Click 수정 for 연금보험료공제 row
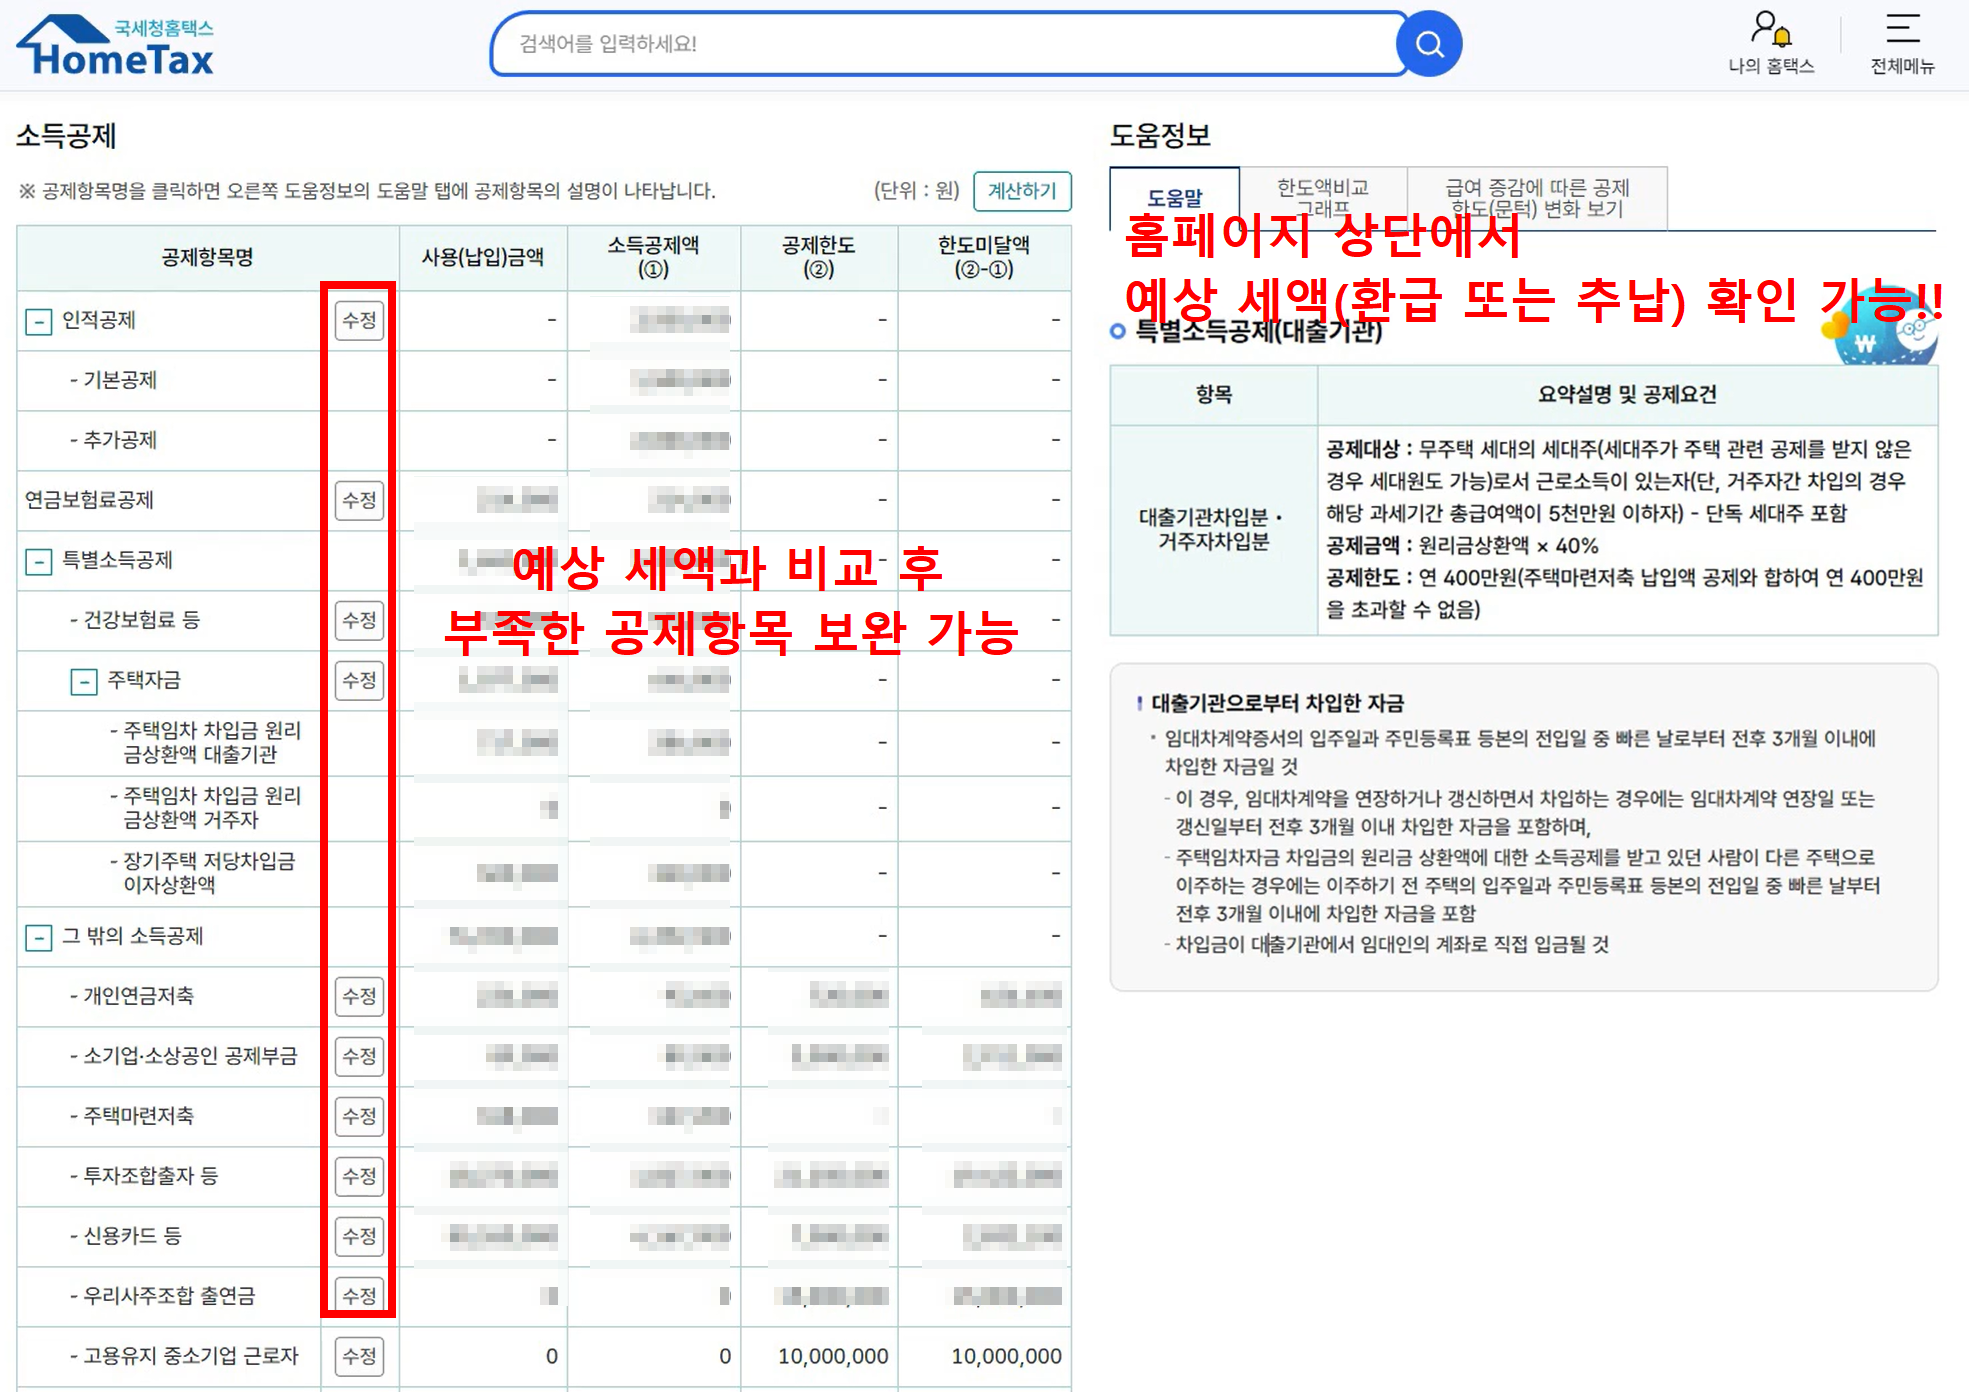This screenshot has height=1392, width=1969. pos(359,500)
